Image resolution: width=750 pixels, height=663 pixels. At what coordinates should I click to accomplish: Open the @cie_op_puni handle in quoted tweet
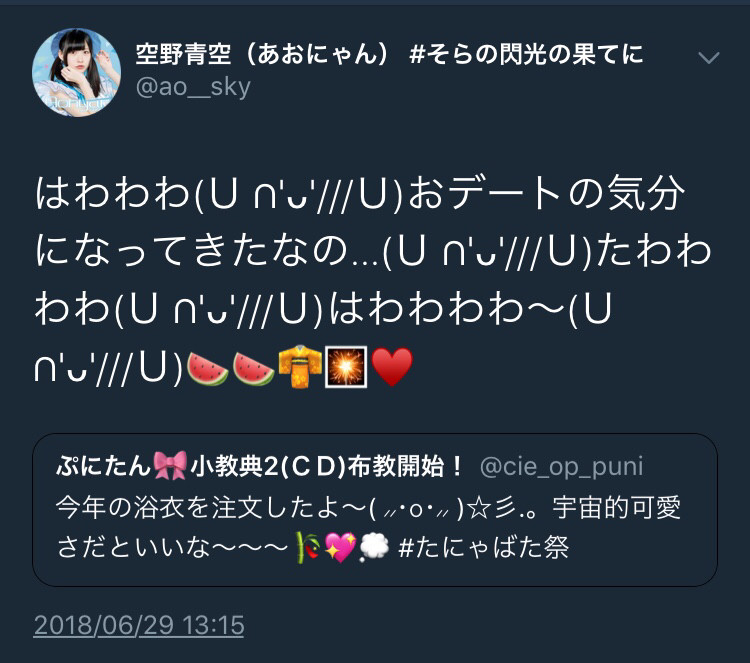click(x=562, y=466)
